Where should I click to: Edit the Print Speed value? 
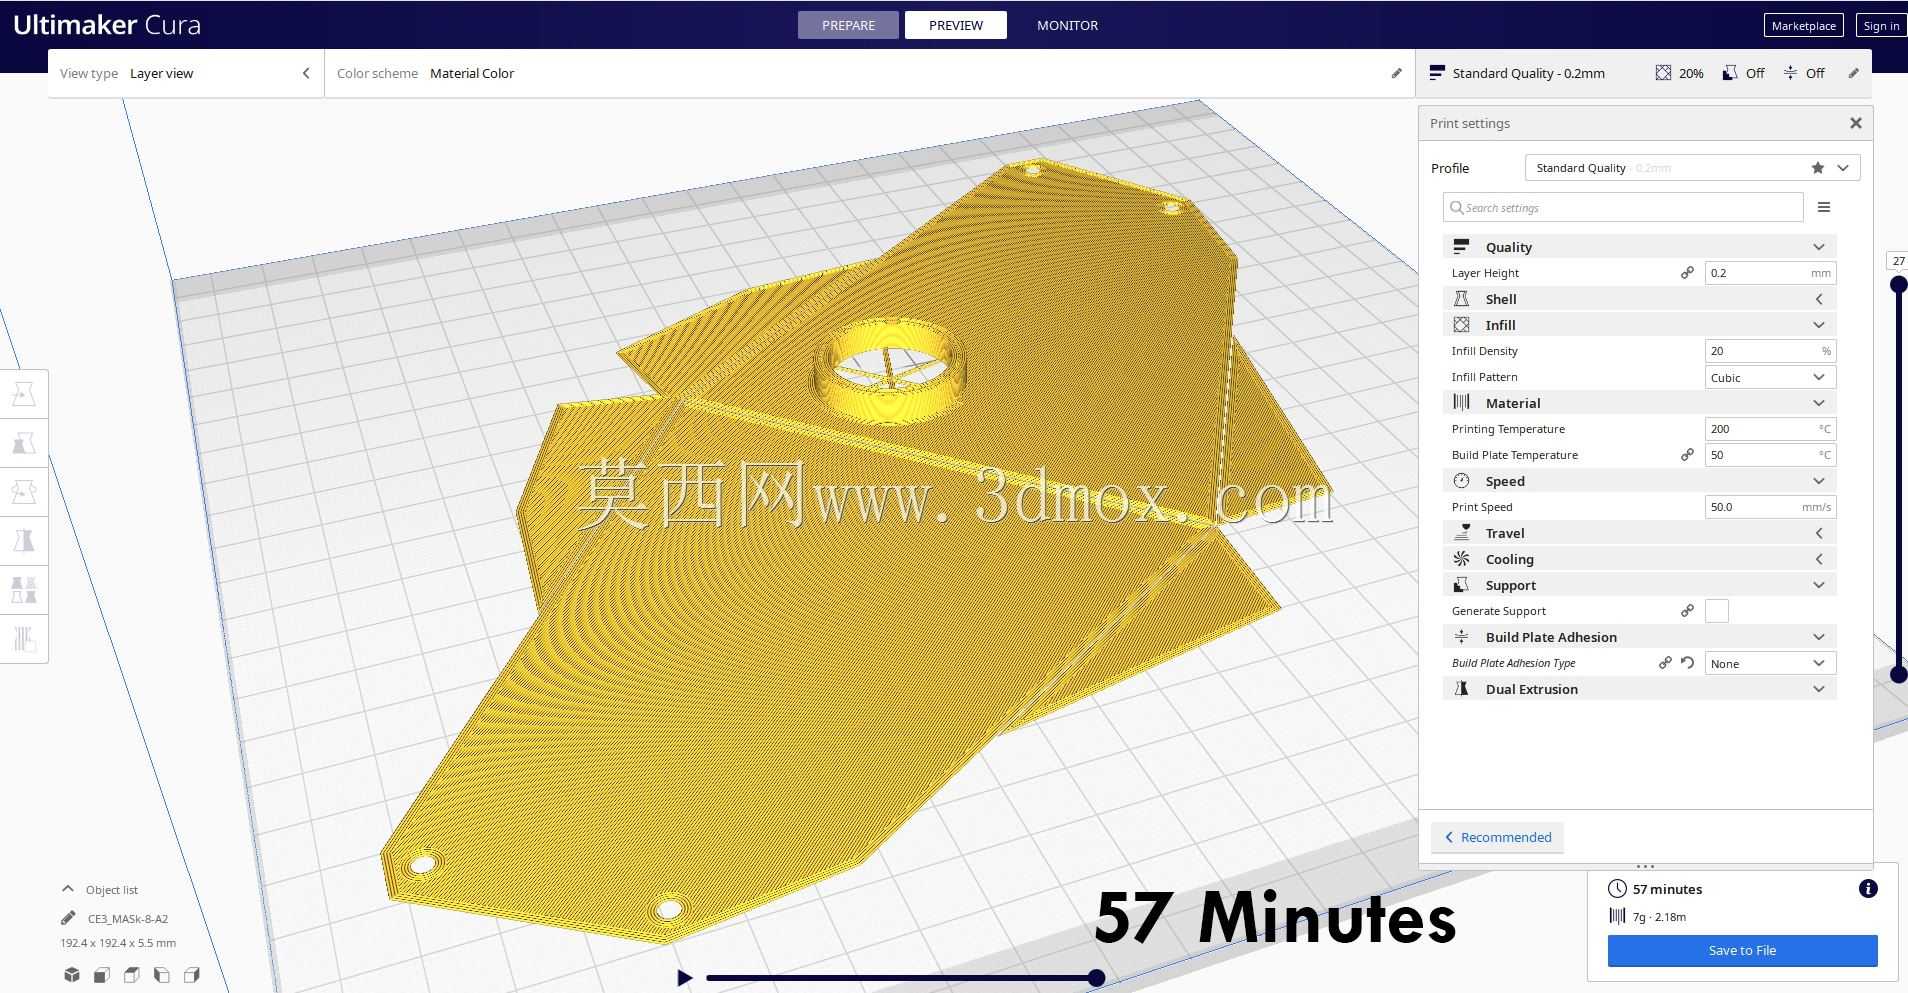[1770, 507]
